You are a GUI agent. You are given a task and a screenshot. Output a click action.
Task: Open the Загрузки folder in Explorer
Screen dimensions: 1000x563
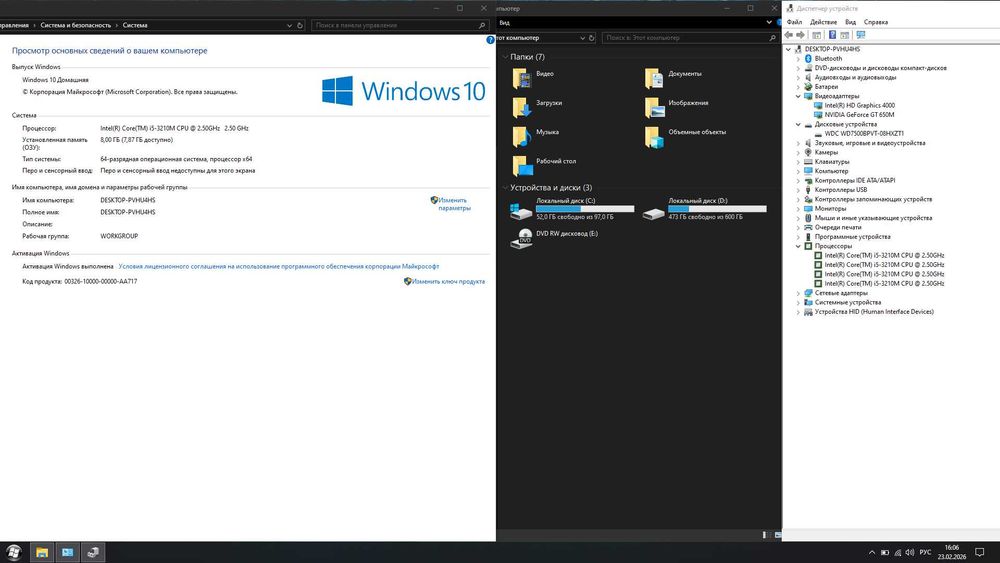click(537, 107)
